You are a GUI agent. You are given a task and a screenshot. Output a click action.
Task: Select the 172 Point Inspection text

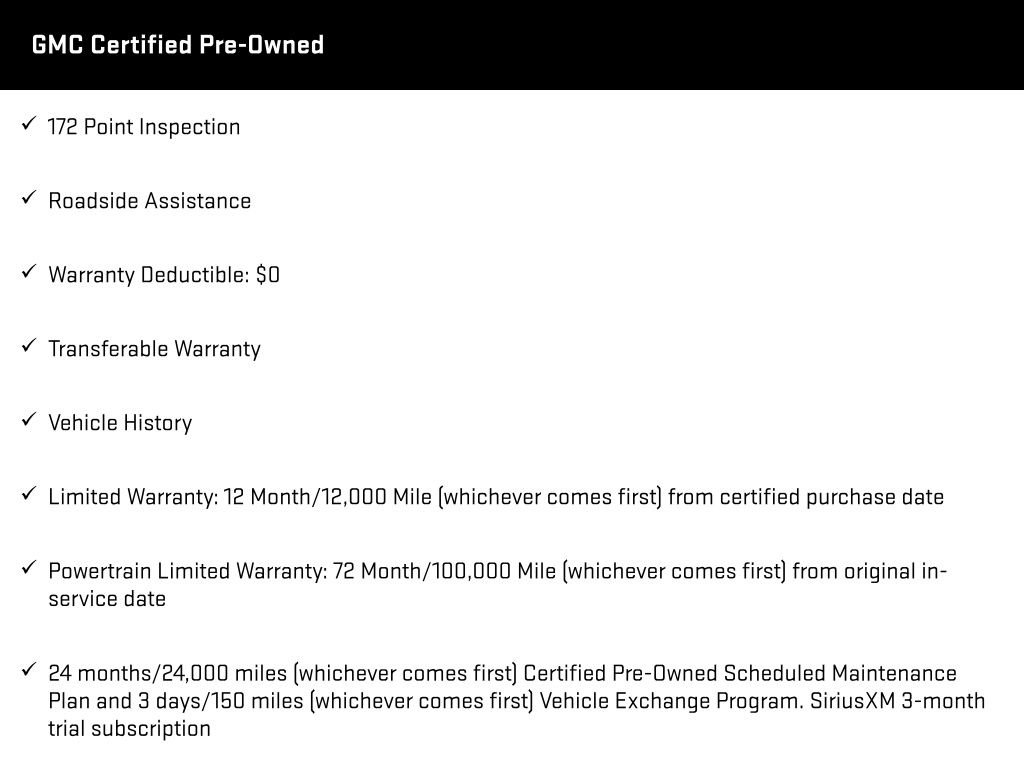click(144, 127)
